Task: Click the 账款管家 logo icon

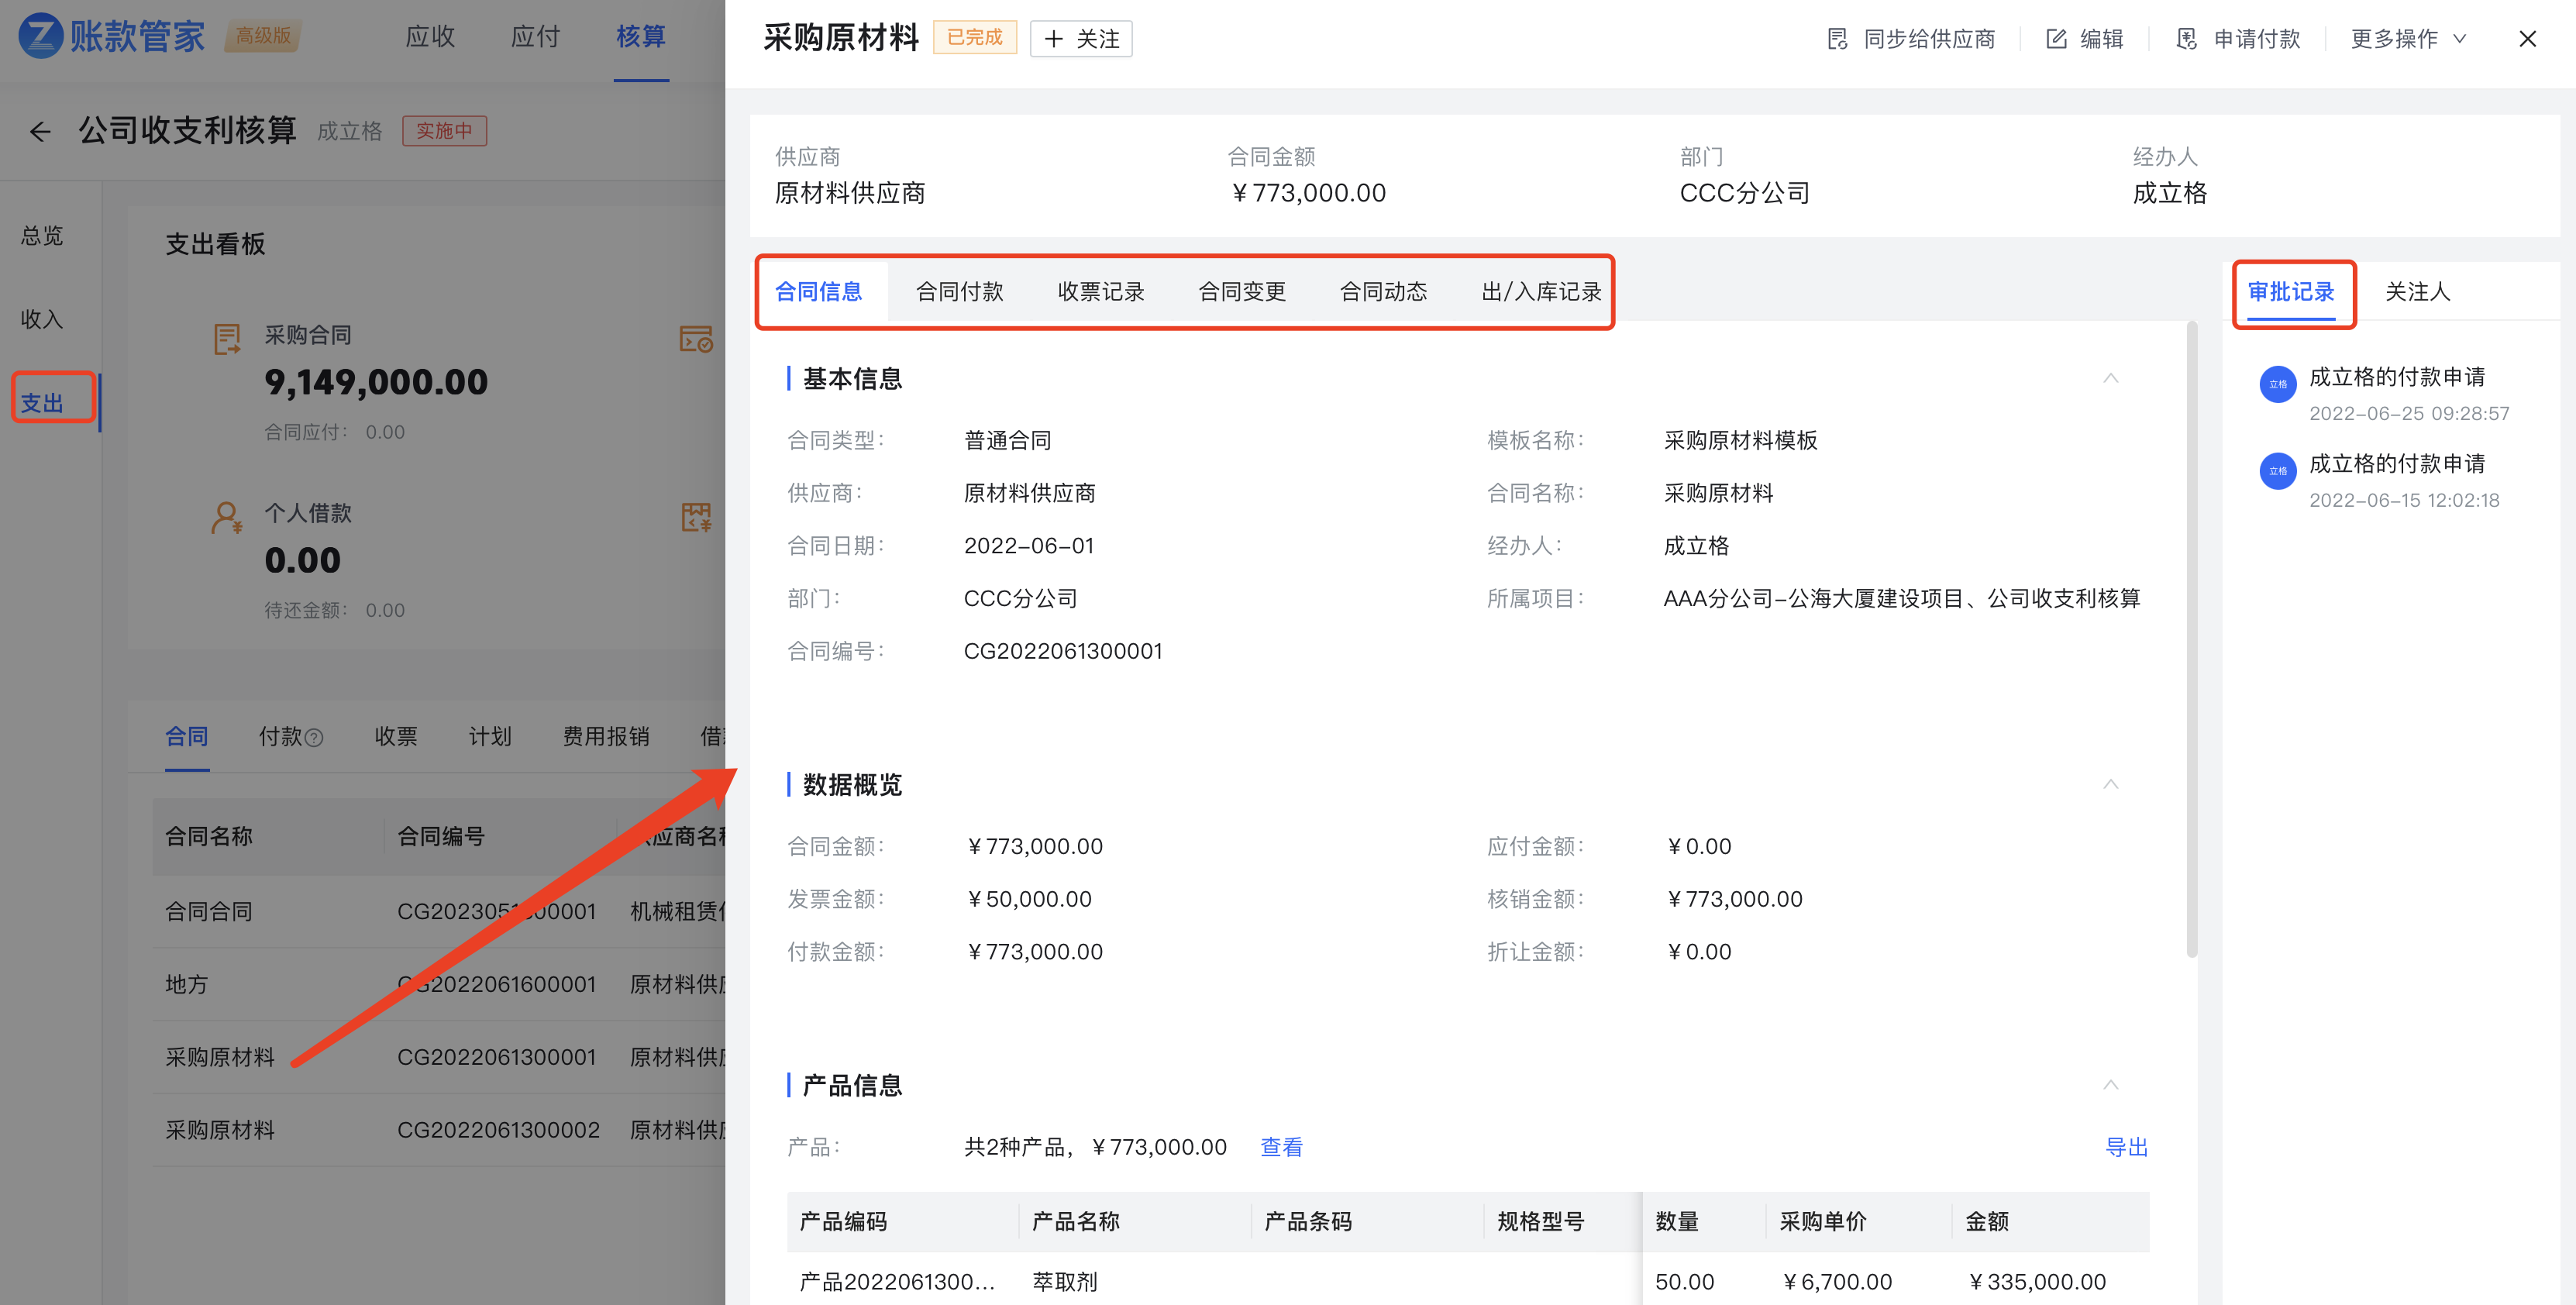Action: click(x=41, y=36)
